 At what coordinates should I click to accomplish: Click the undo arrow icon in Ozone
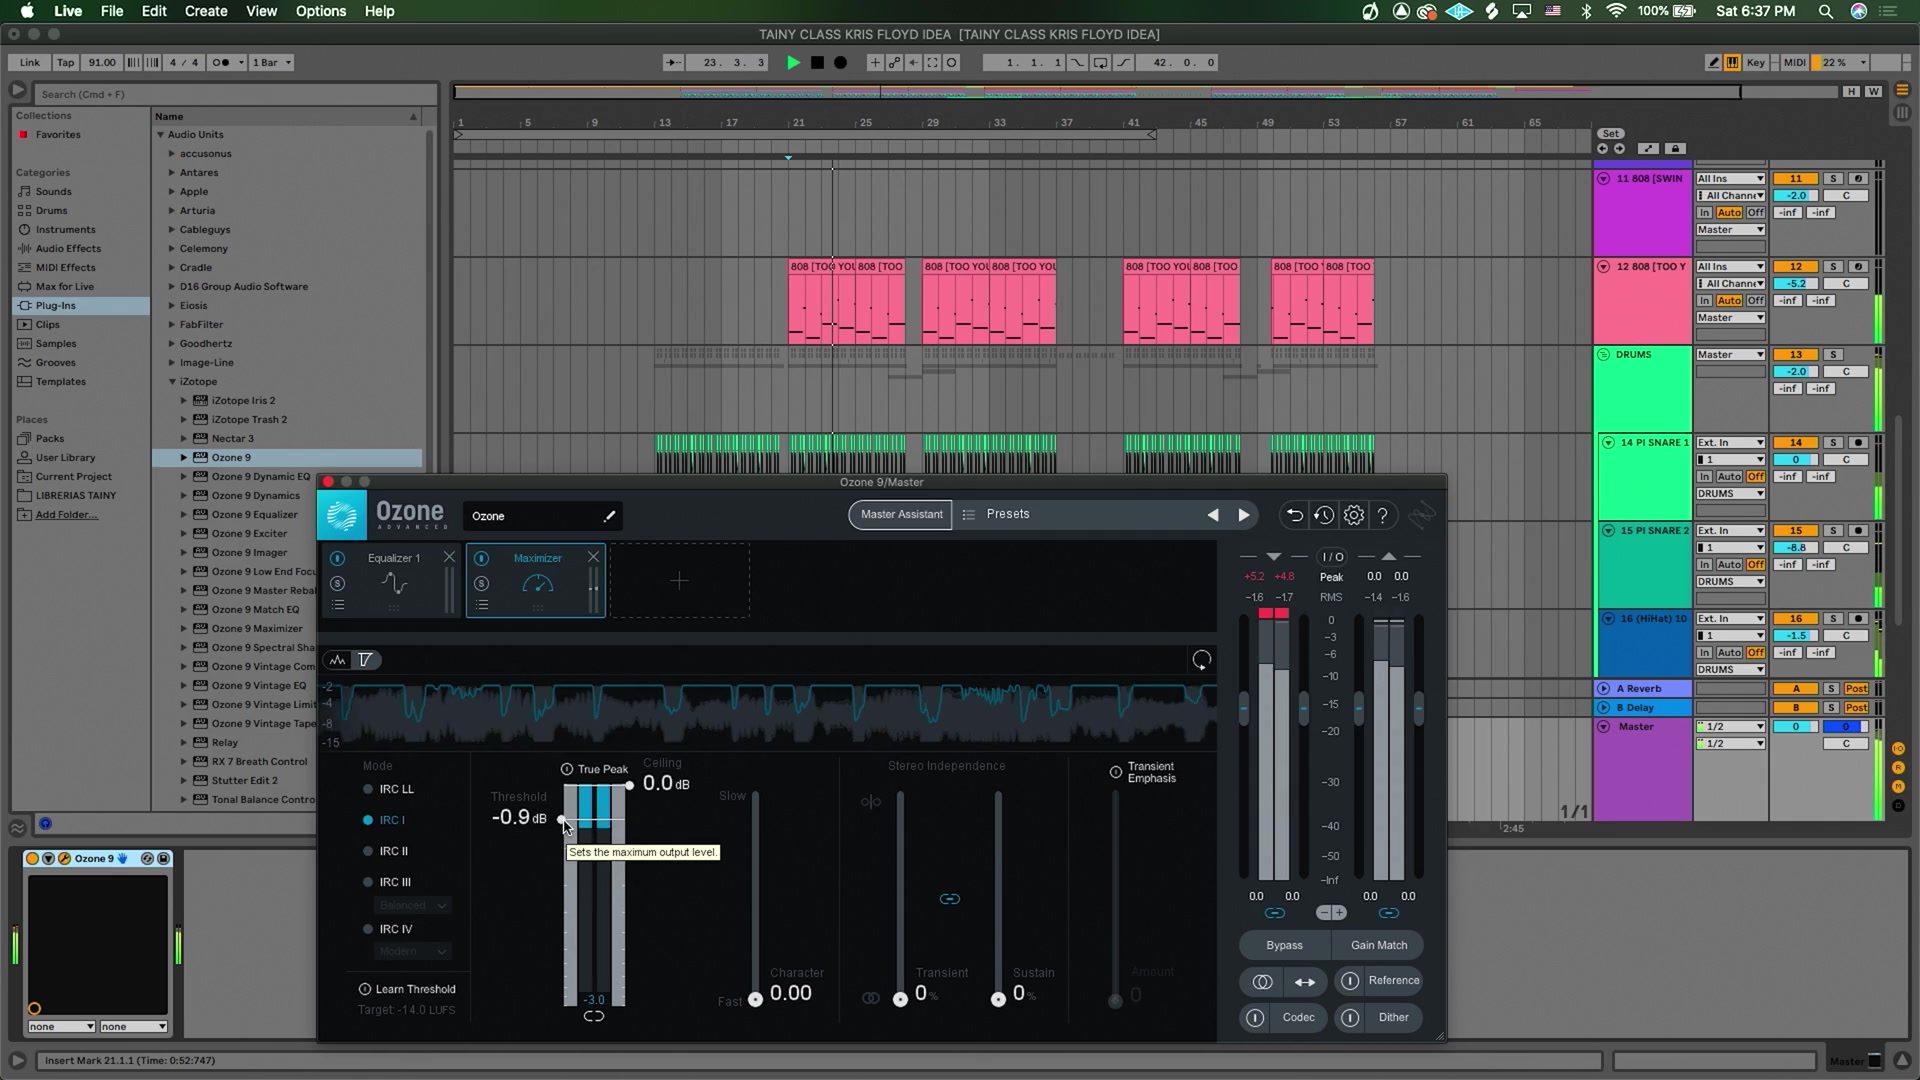[x=1293, y=515]
